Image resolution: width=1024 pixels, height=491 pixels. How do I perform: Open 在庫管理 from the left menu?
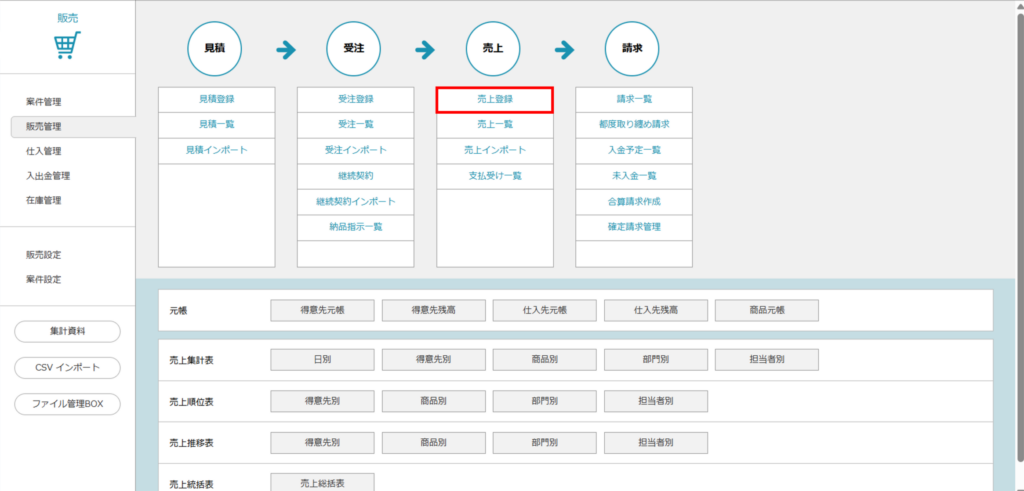(x=44, y=200)
